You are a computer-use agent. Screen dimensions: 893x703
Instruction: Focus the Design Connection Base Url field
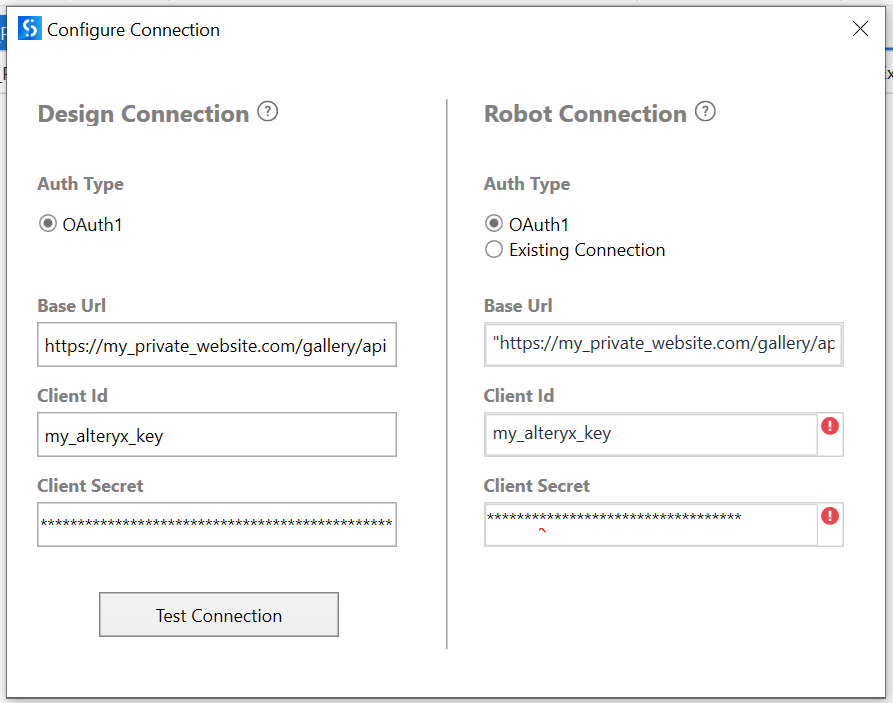point(216,345)
